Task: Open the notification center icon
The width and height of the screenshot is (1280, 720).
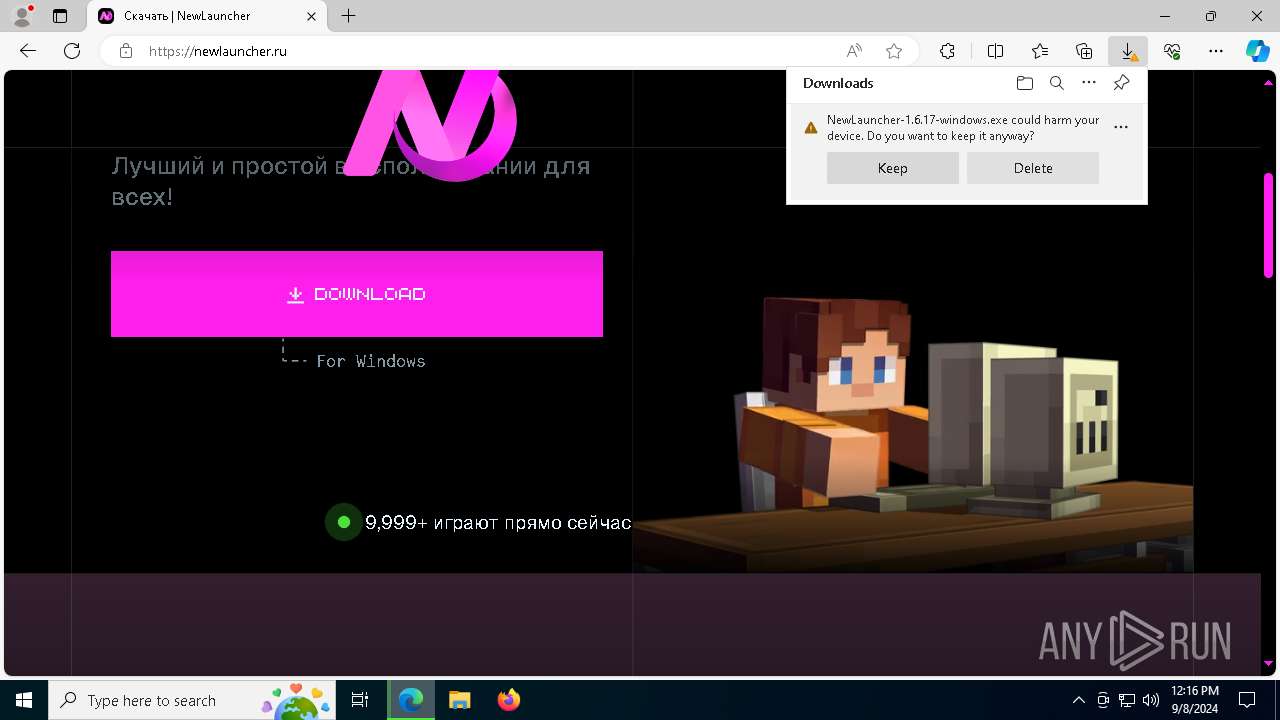Action: [1247, 700]
